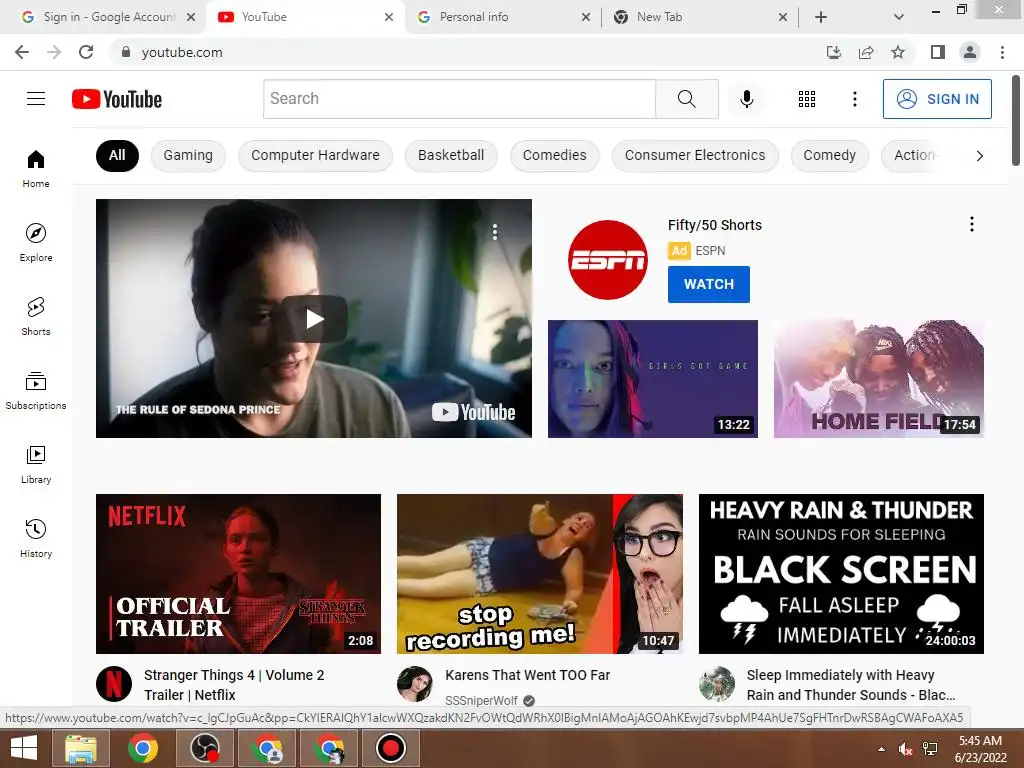Close the Personal info tab
Viewport: 1024px width, 768px height.
click(x=586, y=17)
